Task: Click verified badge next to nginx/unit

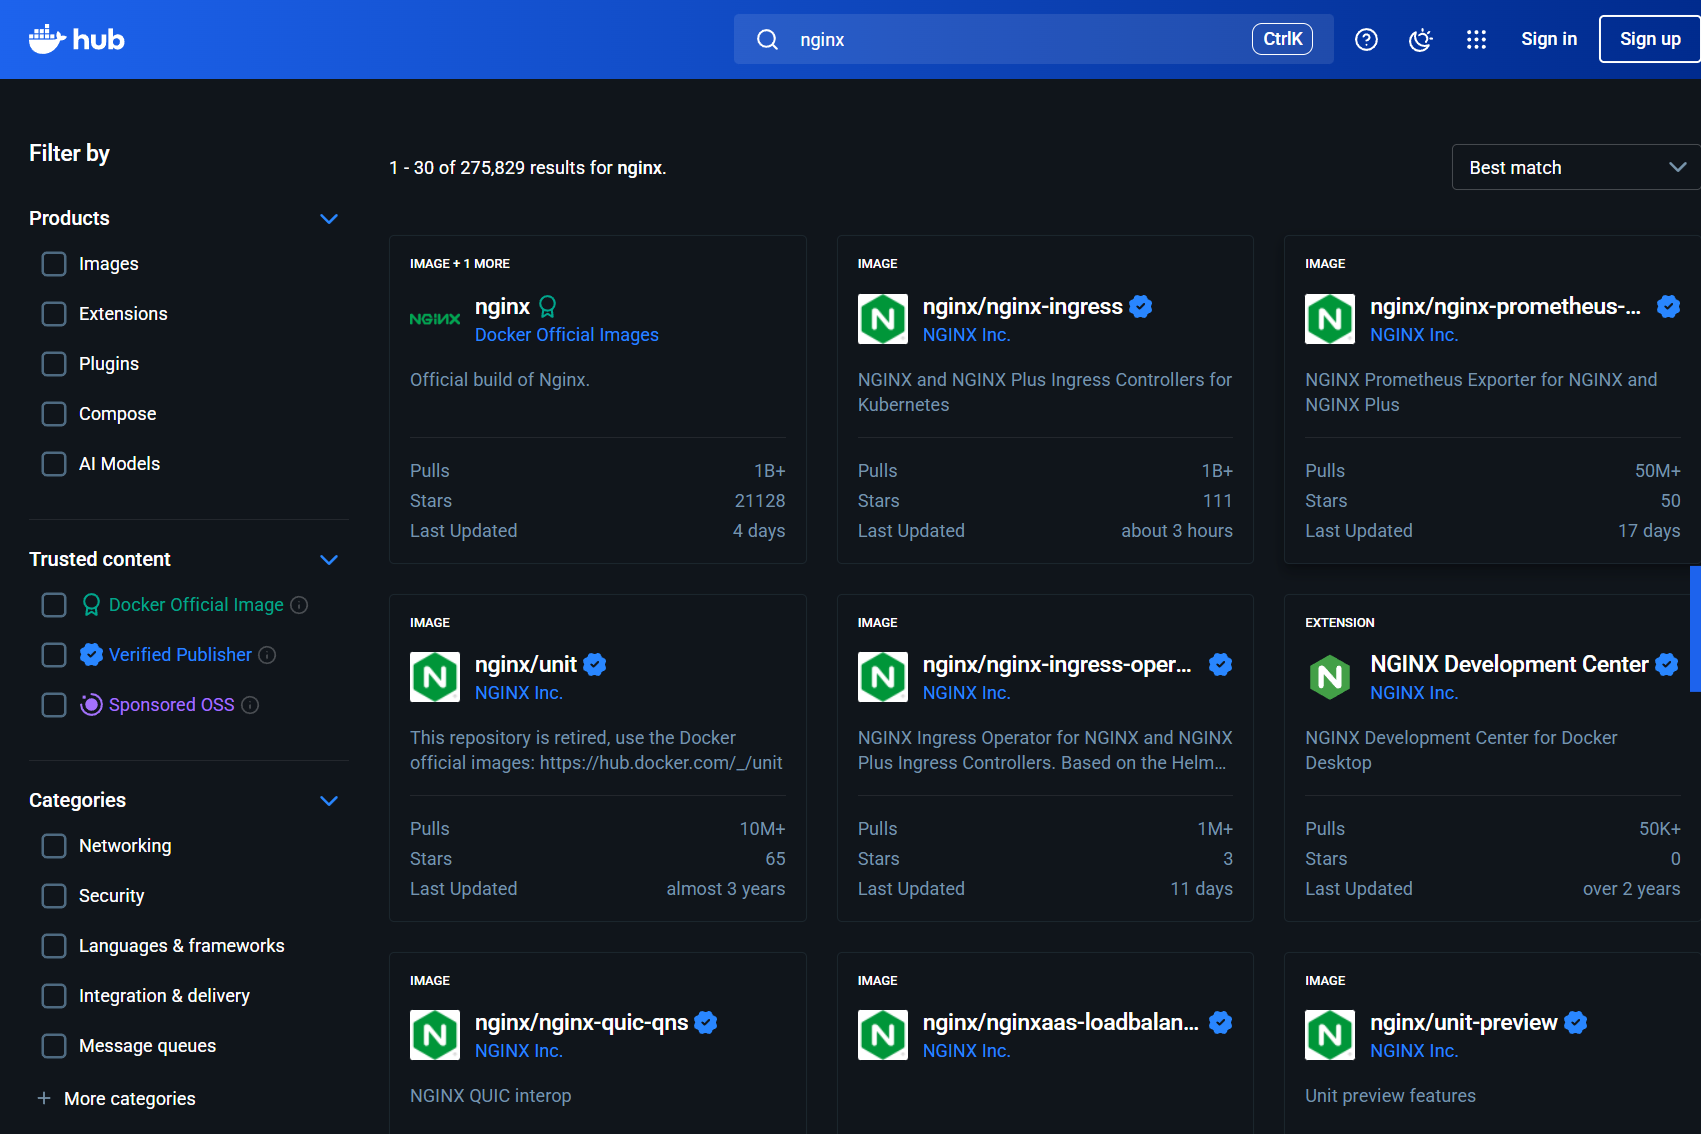Action: click(x=595, y=664)
